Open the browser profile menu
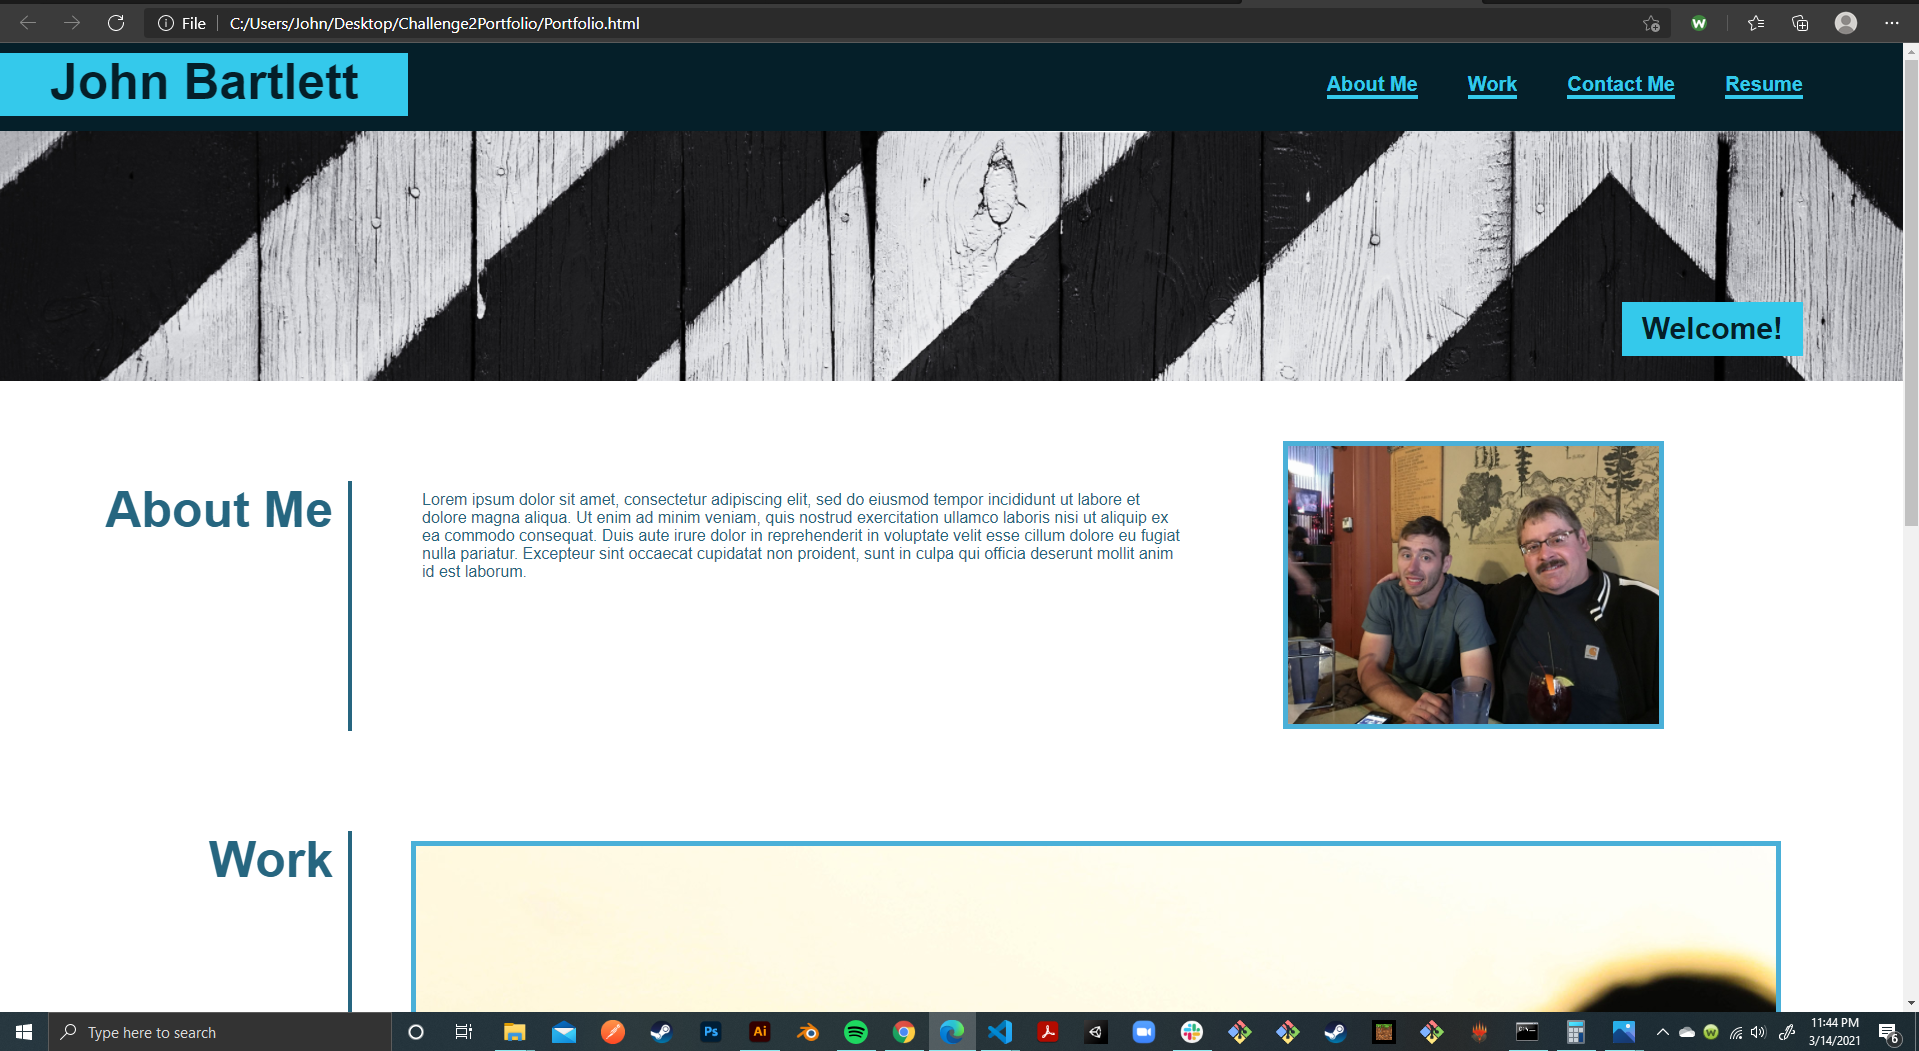 pyautogui.click(x=1845, y=22)
